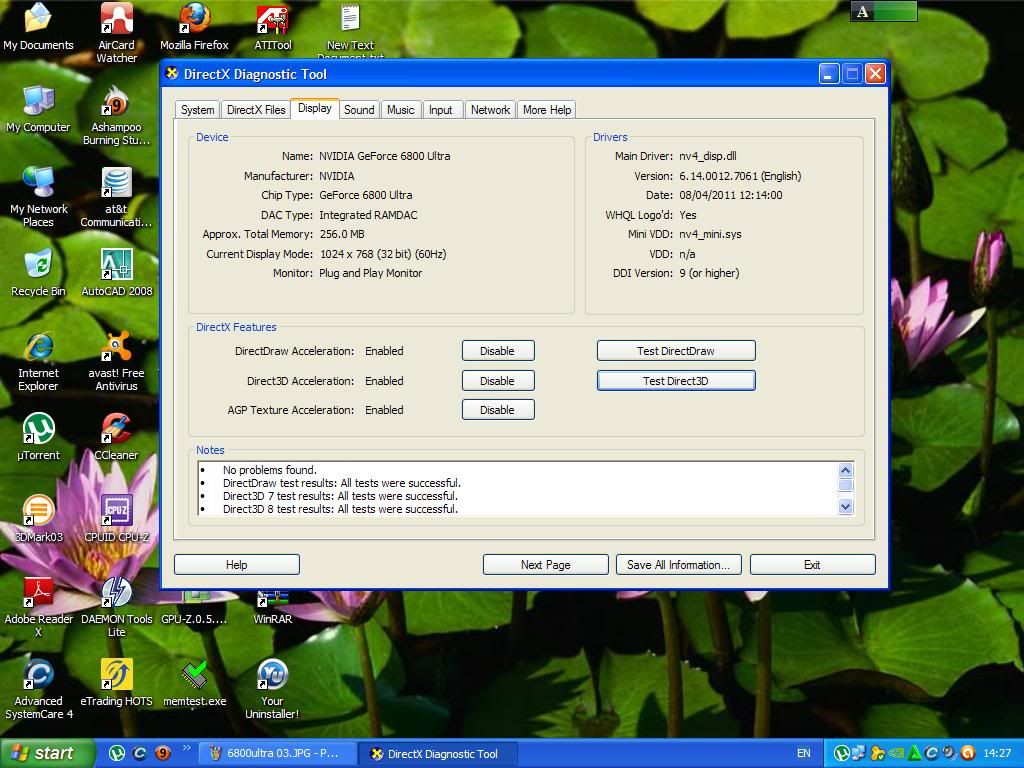This screenshot has height=768, width=1024.
Task: Open the WinRAR desktop icon
Action: point(272,609)
